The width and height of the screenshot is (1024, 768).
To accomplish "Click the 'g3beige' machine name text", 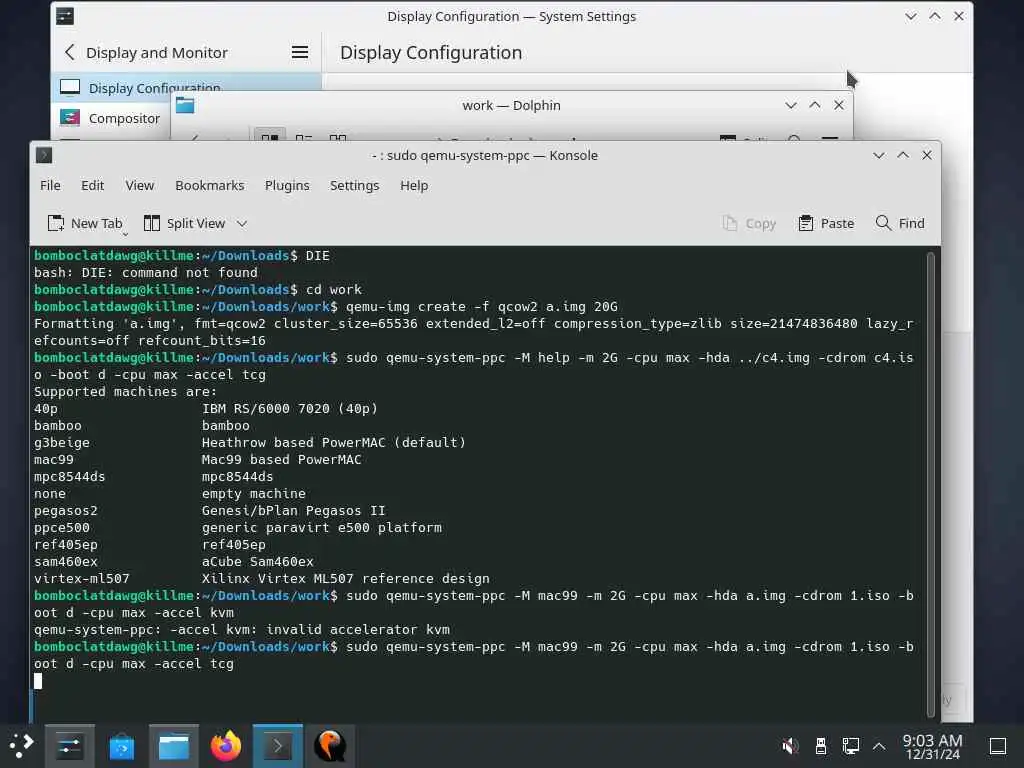I will click(62, 442).
